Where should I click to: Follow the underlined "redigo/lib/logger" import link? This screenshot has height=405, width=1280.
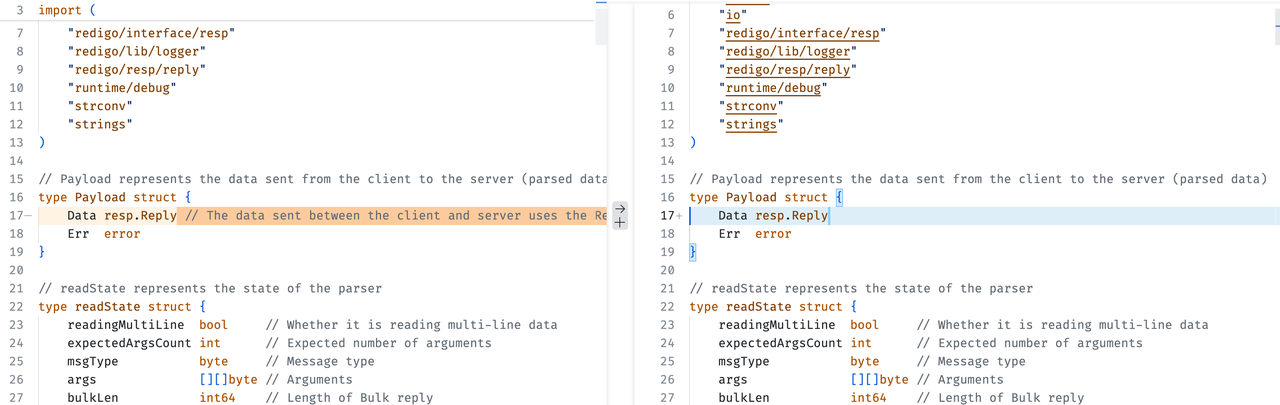click(788, 51)
